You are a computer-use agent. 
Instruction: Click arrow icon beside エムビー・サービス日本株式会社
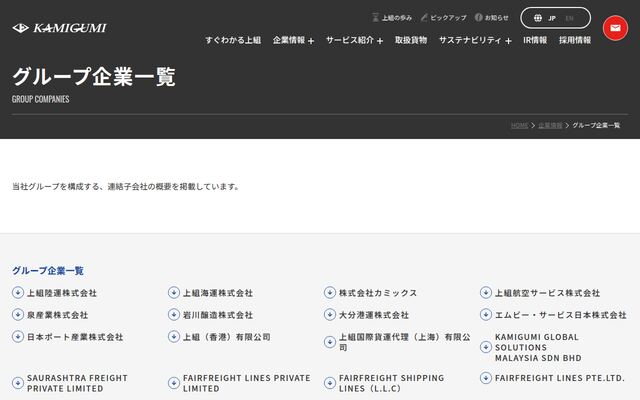pos(486,315)
